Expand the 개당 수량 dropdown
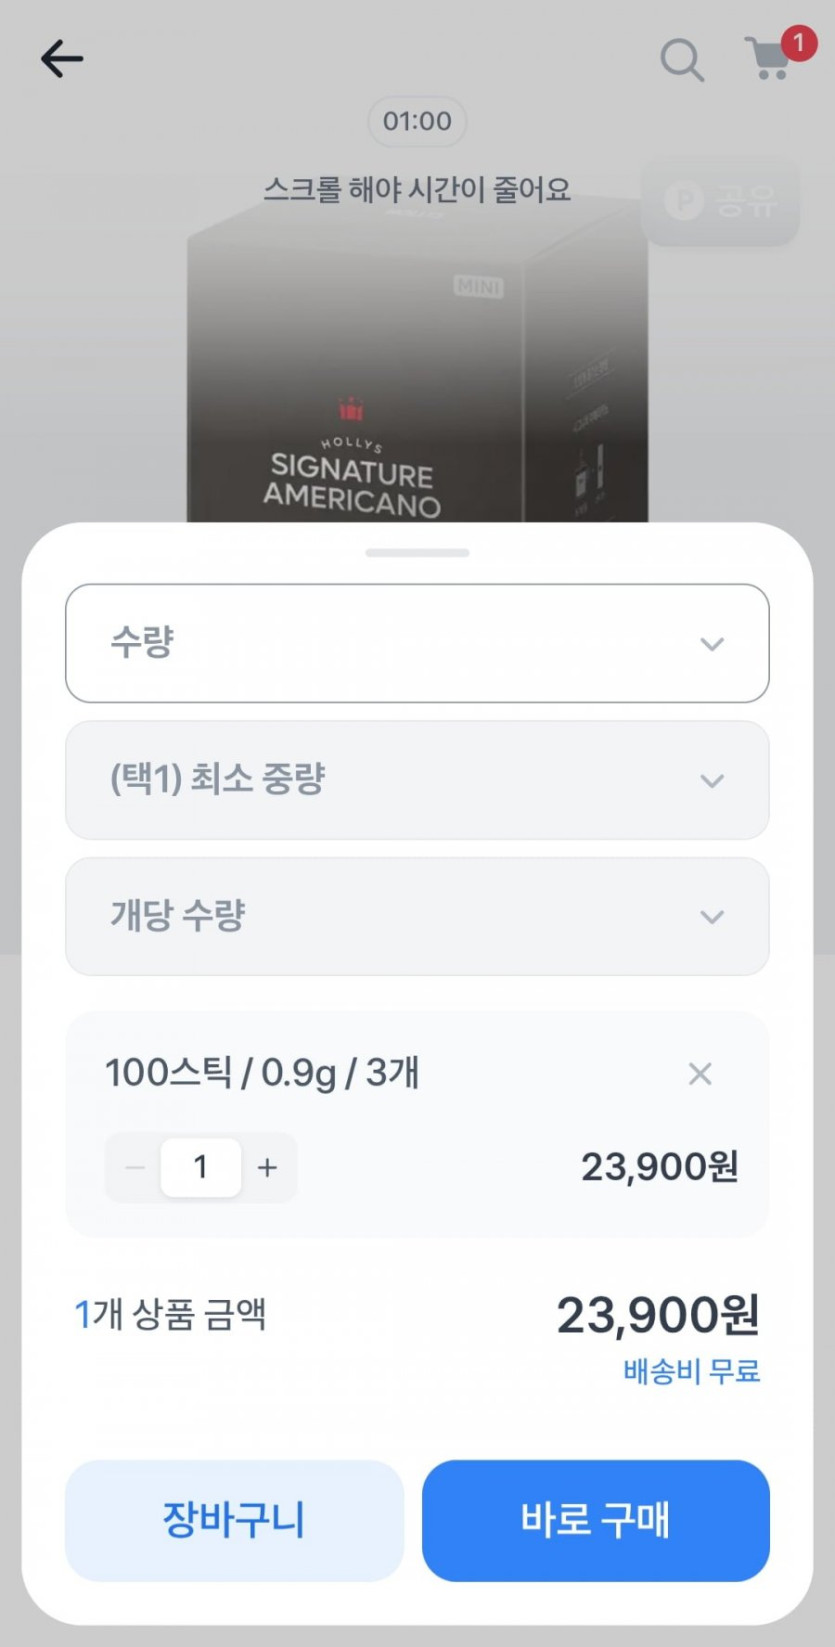 coord(417,916)
